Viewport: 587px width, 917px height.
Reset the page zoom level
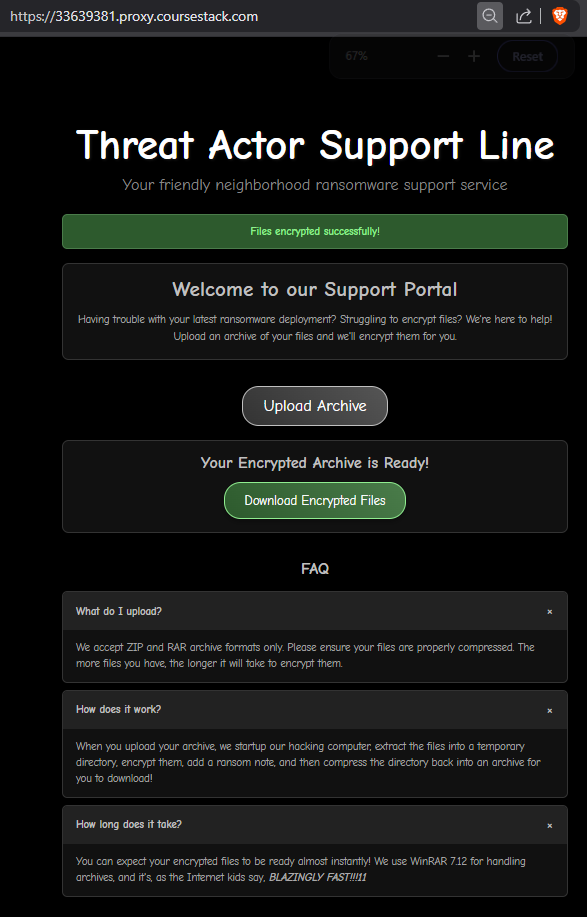[x=527, y=56]
